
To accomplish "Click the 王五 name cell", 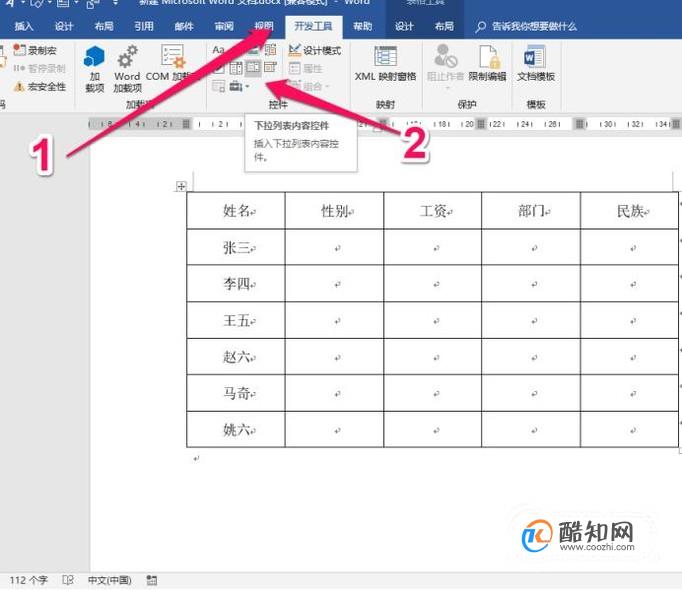I will click(236, 320).
